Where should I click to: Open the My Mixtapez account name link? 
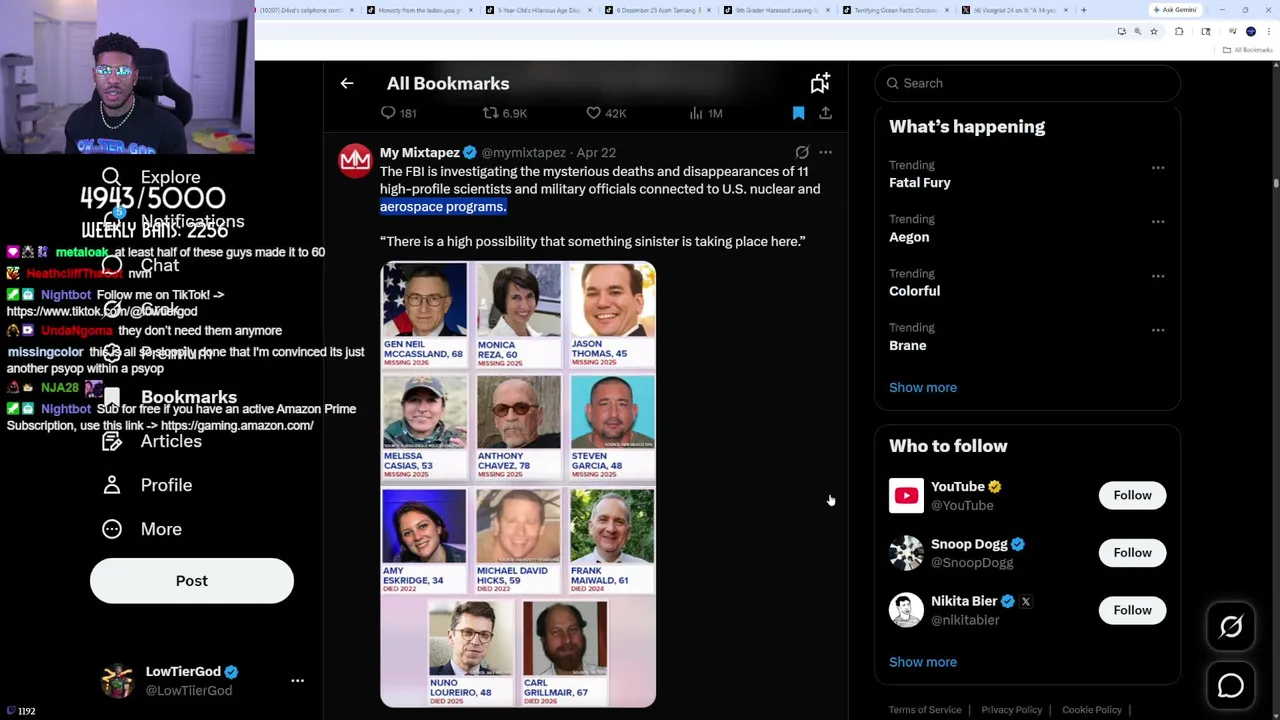click(420, 153)
